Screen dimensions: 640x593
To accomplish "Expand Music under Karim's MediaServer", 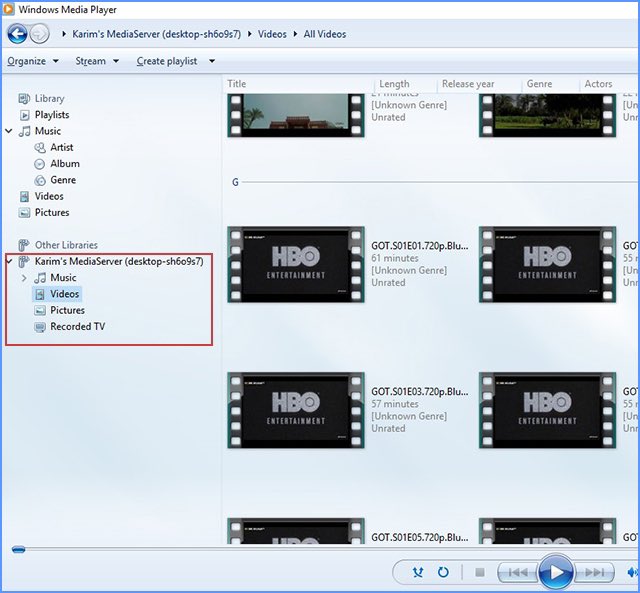I will pyautogui.click(x=24, y=278).
